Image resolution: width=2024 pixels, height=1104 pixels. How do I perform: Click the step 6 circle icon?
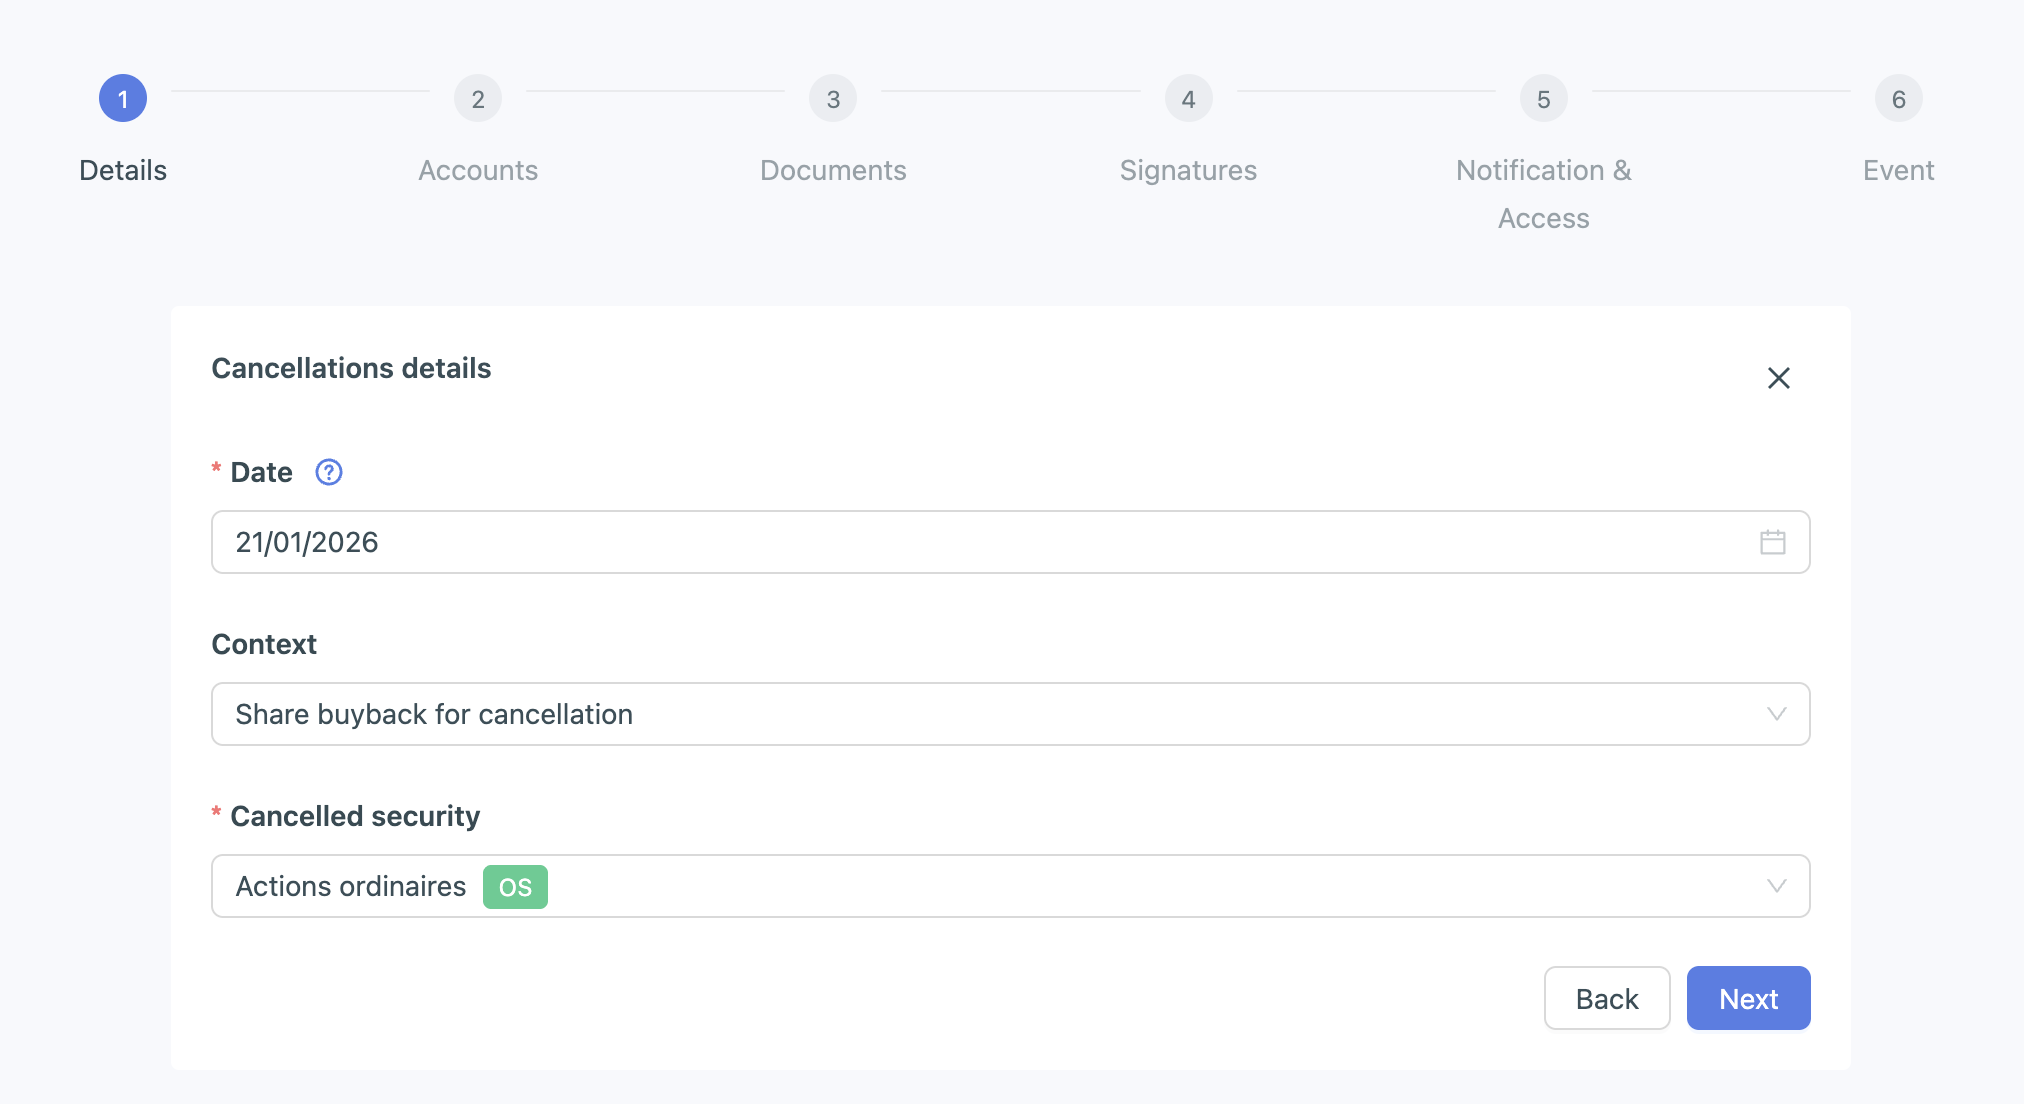coord(1898,99)
